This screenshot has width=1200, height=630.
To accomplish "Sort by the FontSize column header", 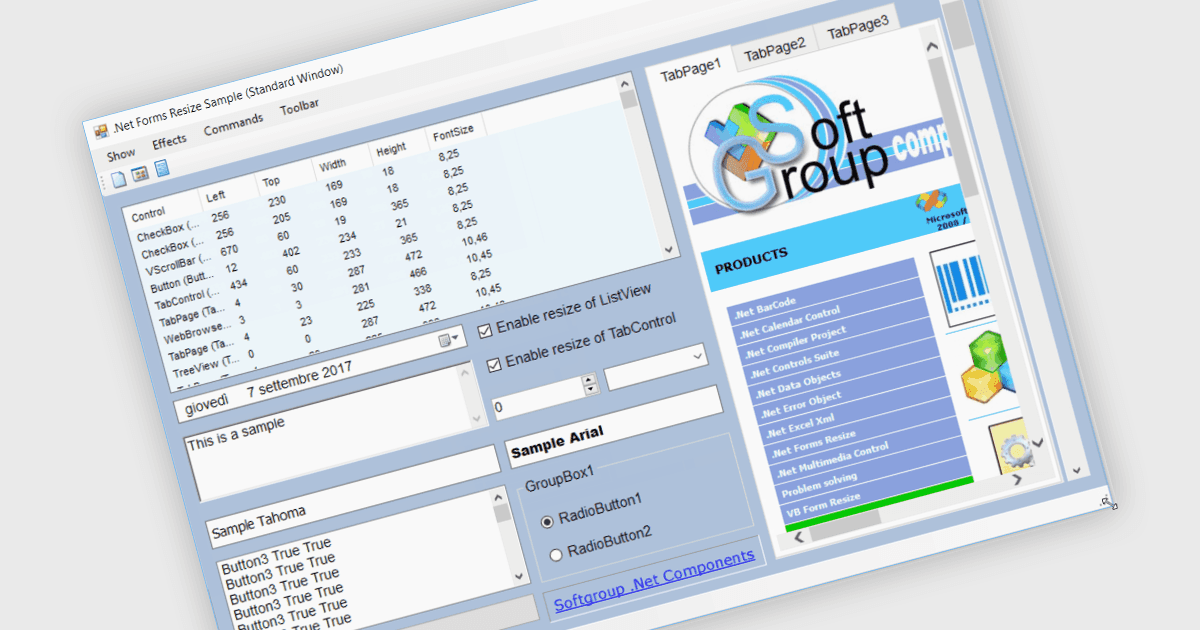I will click(x=452, y=131).
